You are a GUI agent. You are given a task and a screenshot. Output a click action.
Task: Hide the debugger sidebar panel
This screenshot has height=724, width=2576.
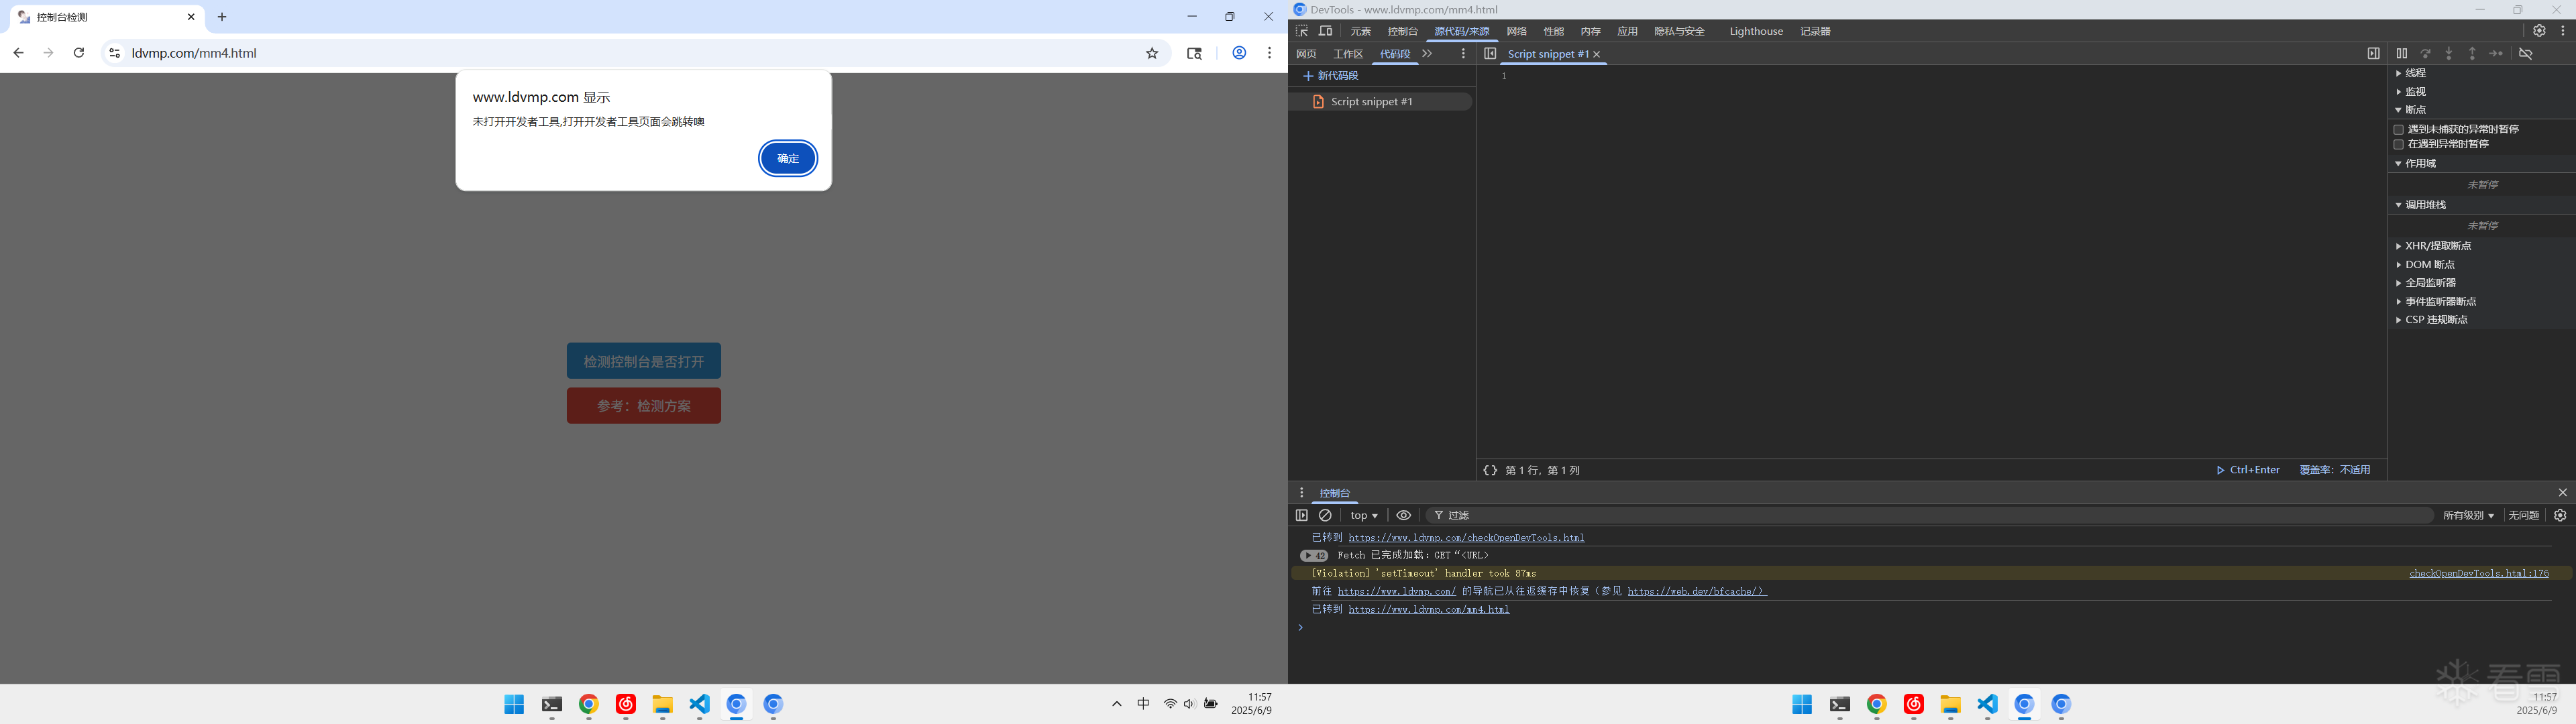[x=2373, y=53]
